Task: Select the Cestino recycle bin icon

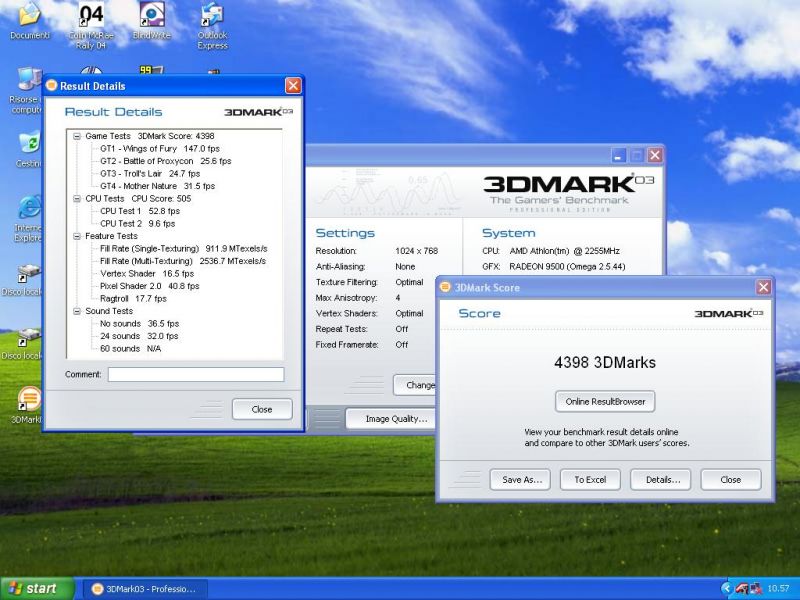Action: pyautogui.click(x=30, y=149)
